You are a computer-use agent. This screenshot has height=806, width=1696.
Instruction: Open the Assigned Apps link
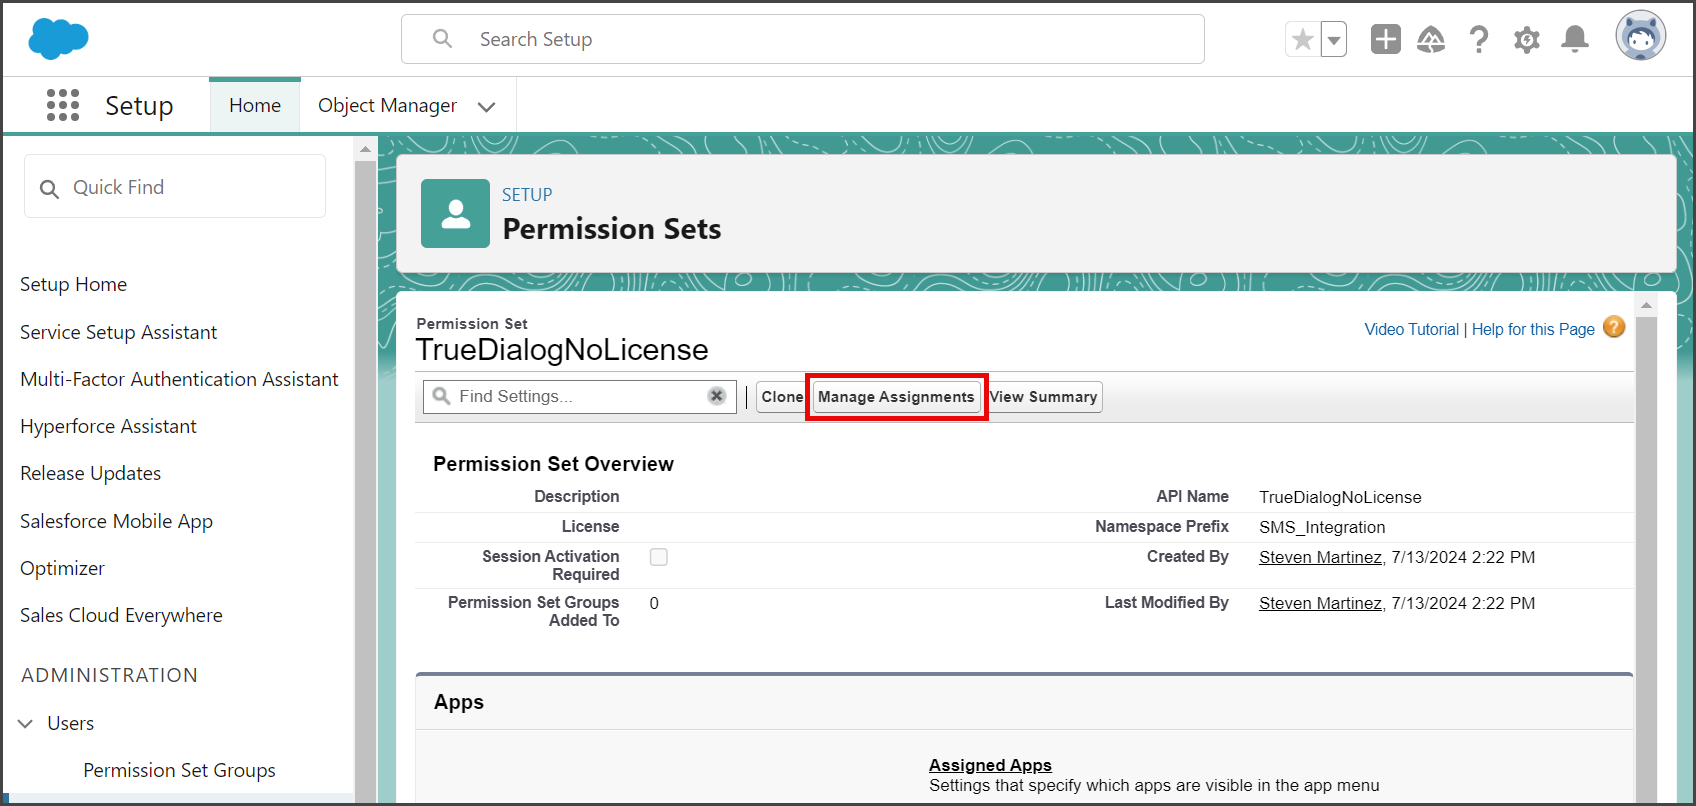pos(990,765)
